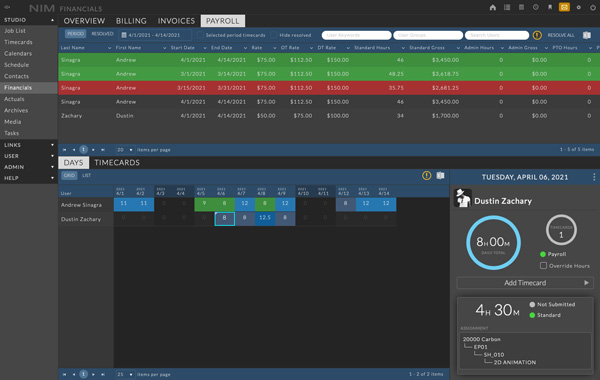Viewport: 600px width, 380px height.
Task: Go to next page in payroll table pager
Action: point(93,150)
